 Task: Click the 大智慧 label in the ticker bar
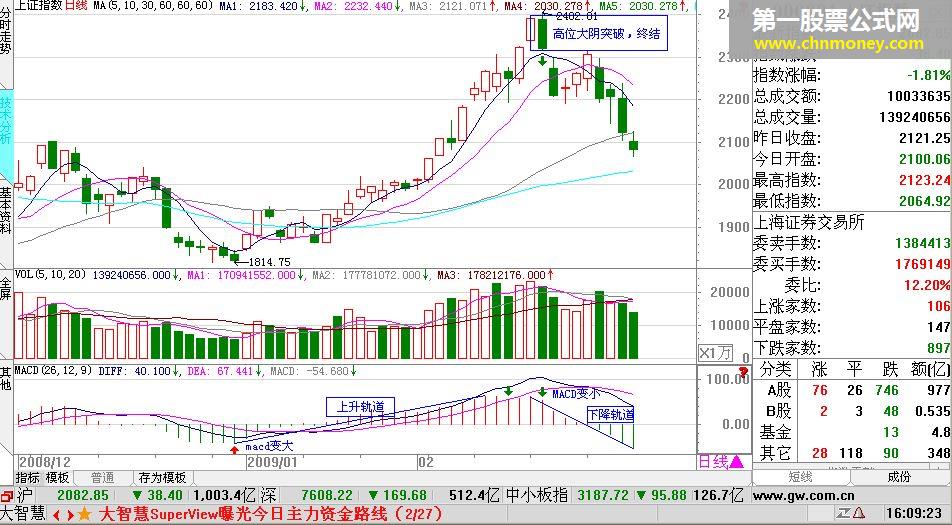point(23,515)
